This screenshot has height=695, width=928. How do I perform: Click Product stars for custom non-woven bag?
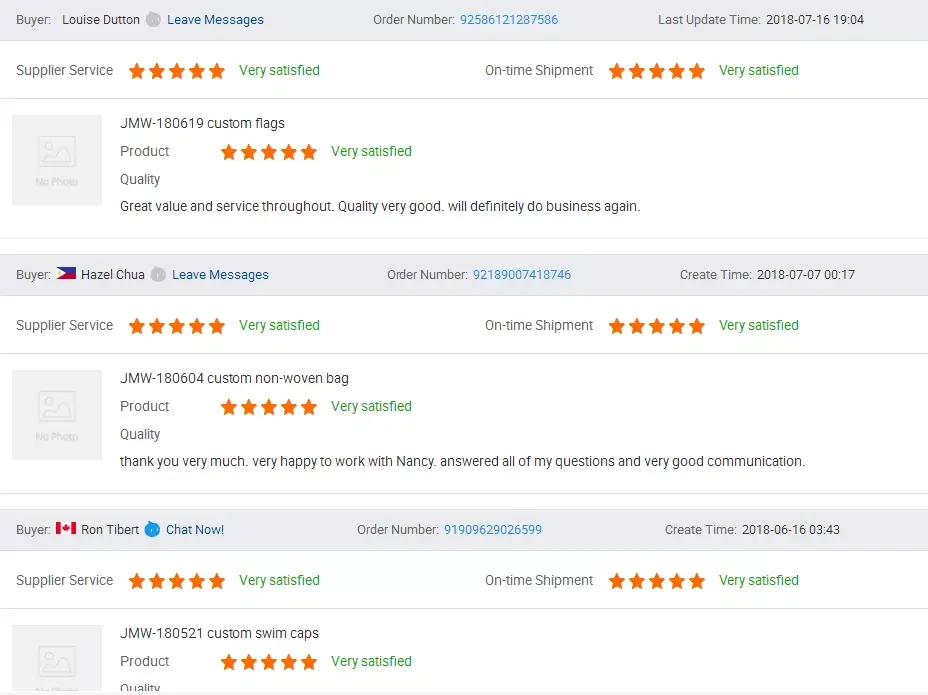click(269, 407)
